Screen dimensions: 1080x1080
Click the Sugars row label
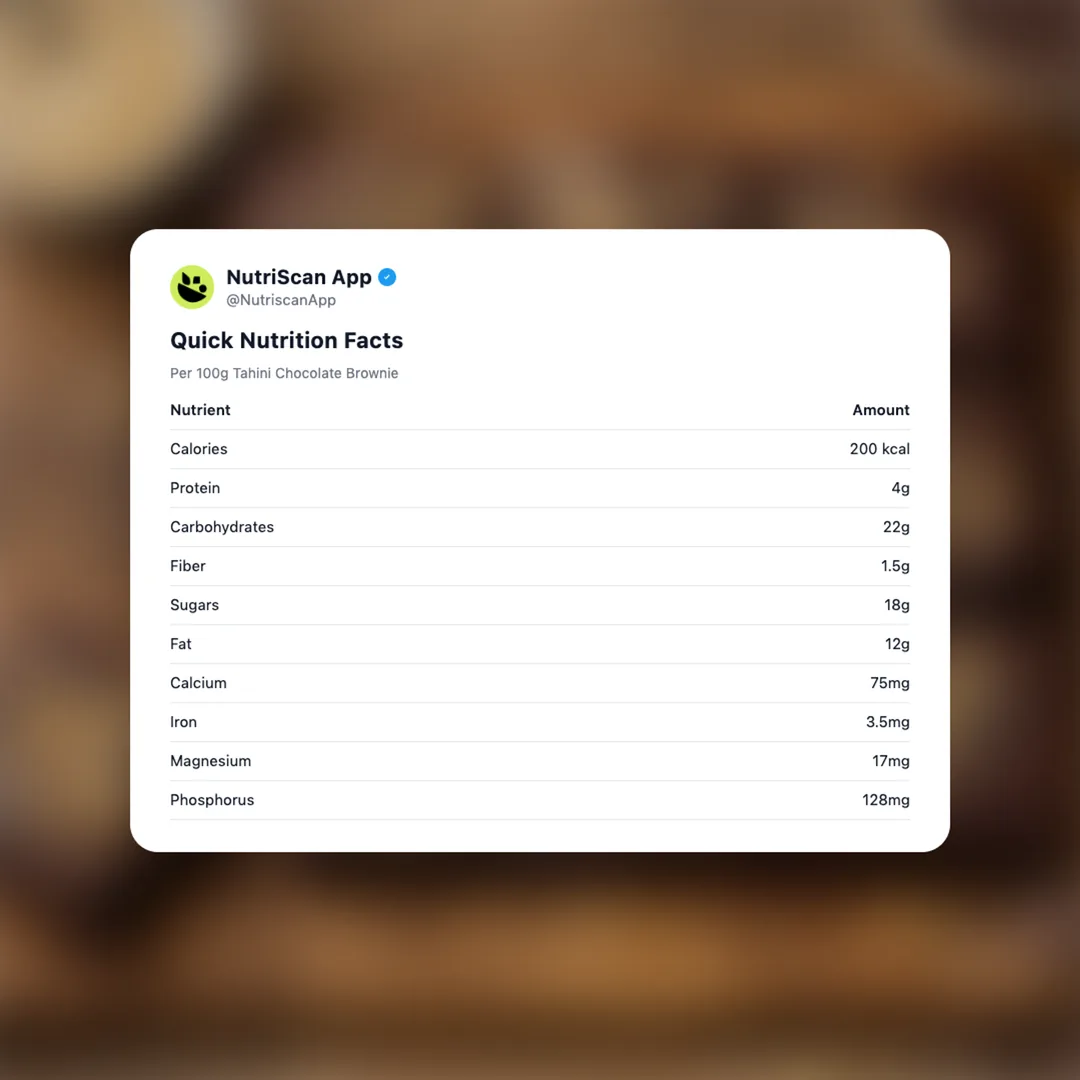click(x=194, y=605)
